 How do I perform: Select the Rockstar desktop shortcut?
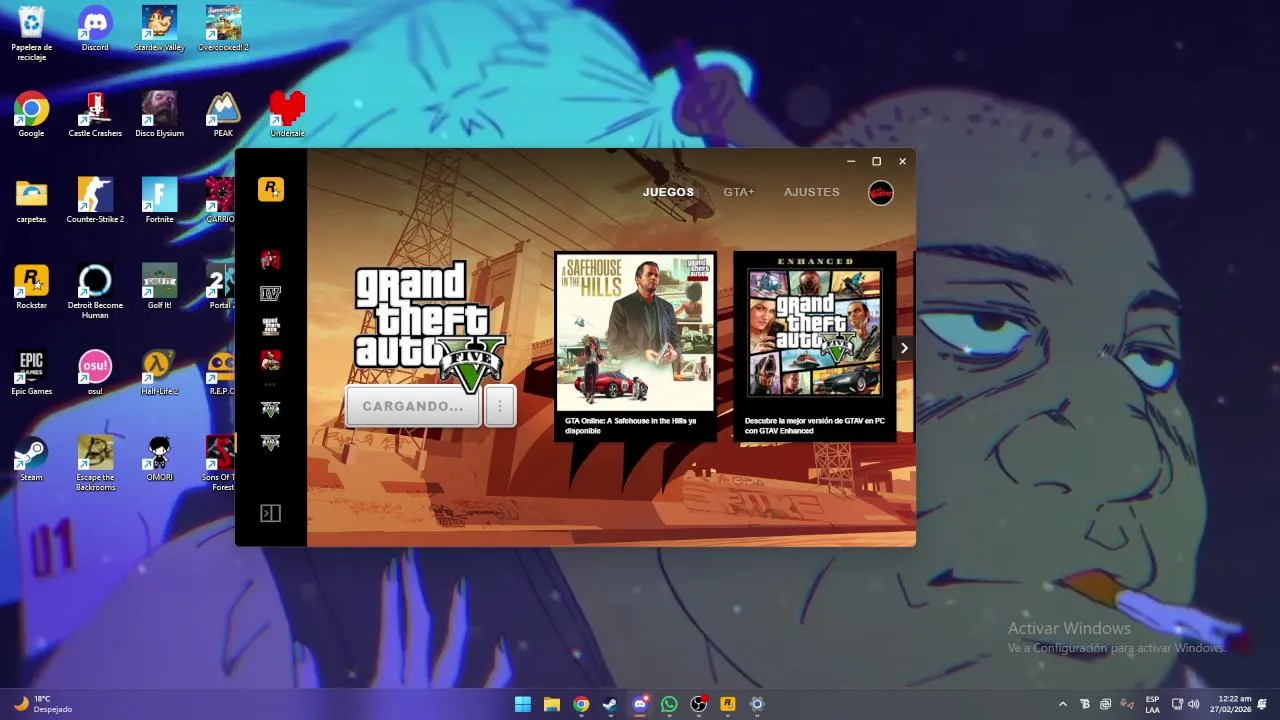tap(31, 287)
